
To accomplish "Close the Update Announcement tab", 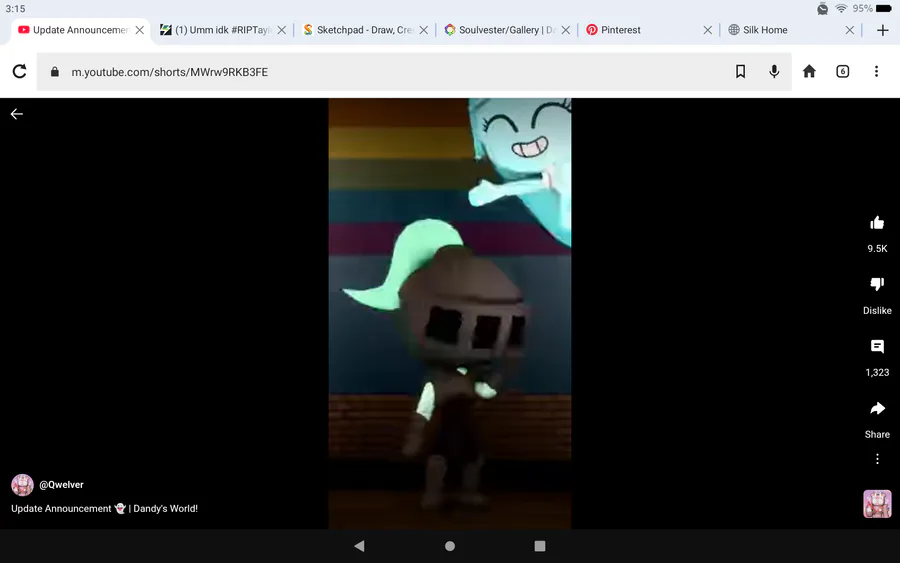I will pos(139,30).
